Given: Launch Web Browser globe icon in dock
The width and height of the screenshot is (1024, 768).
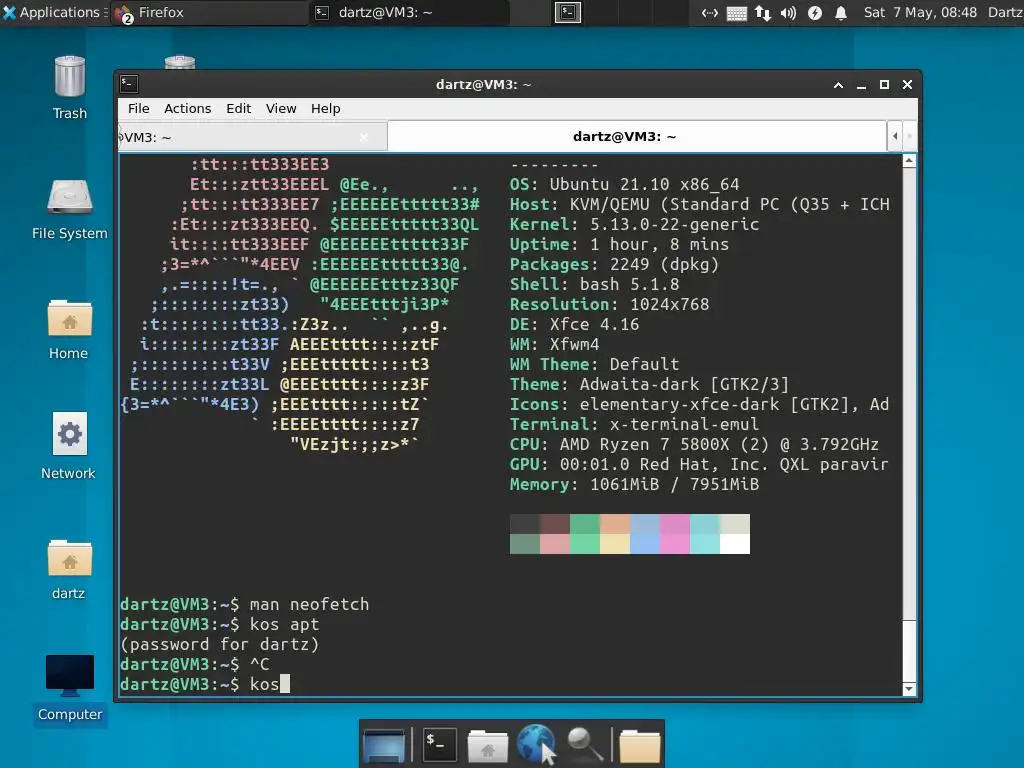Looking at the screenshot, I should (x=536, y=744).
